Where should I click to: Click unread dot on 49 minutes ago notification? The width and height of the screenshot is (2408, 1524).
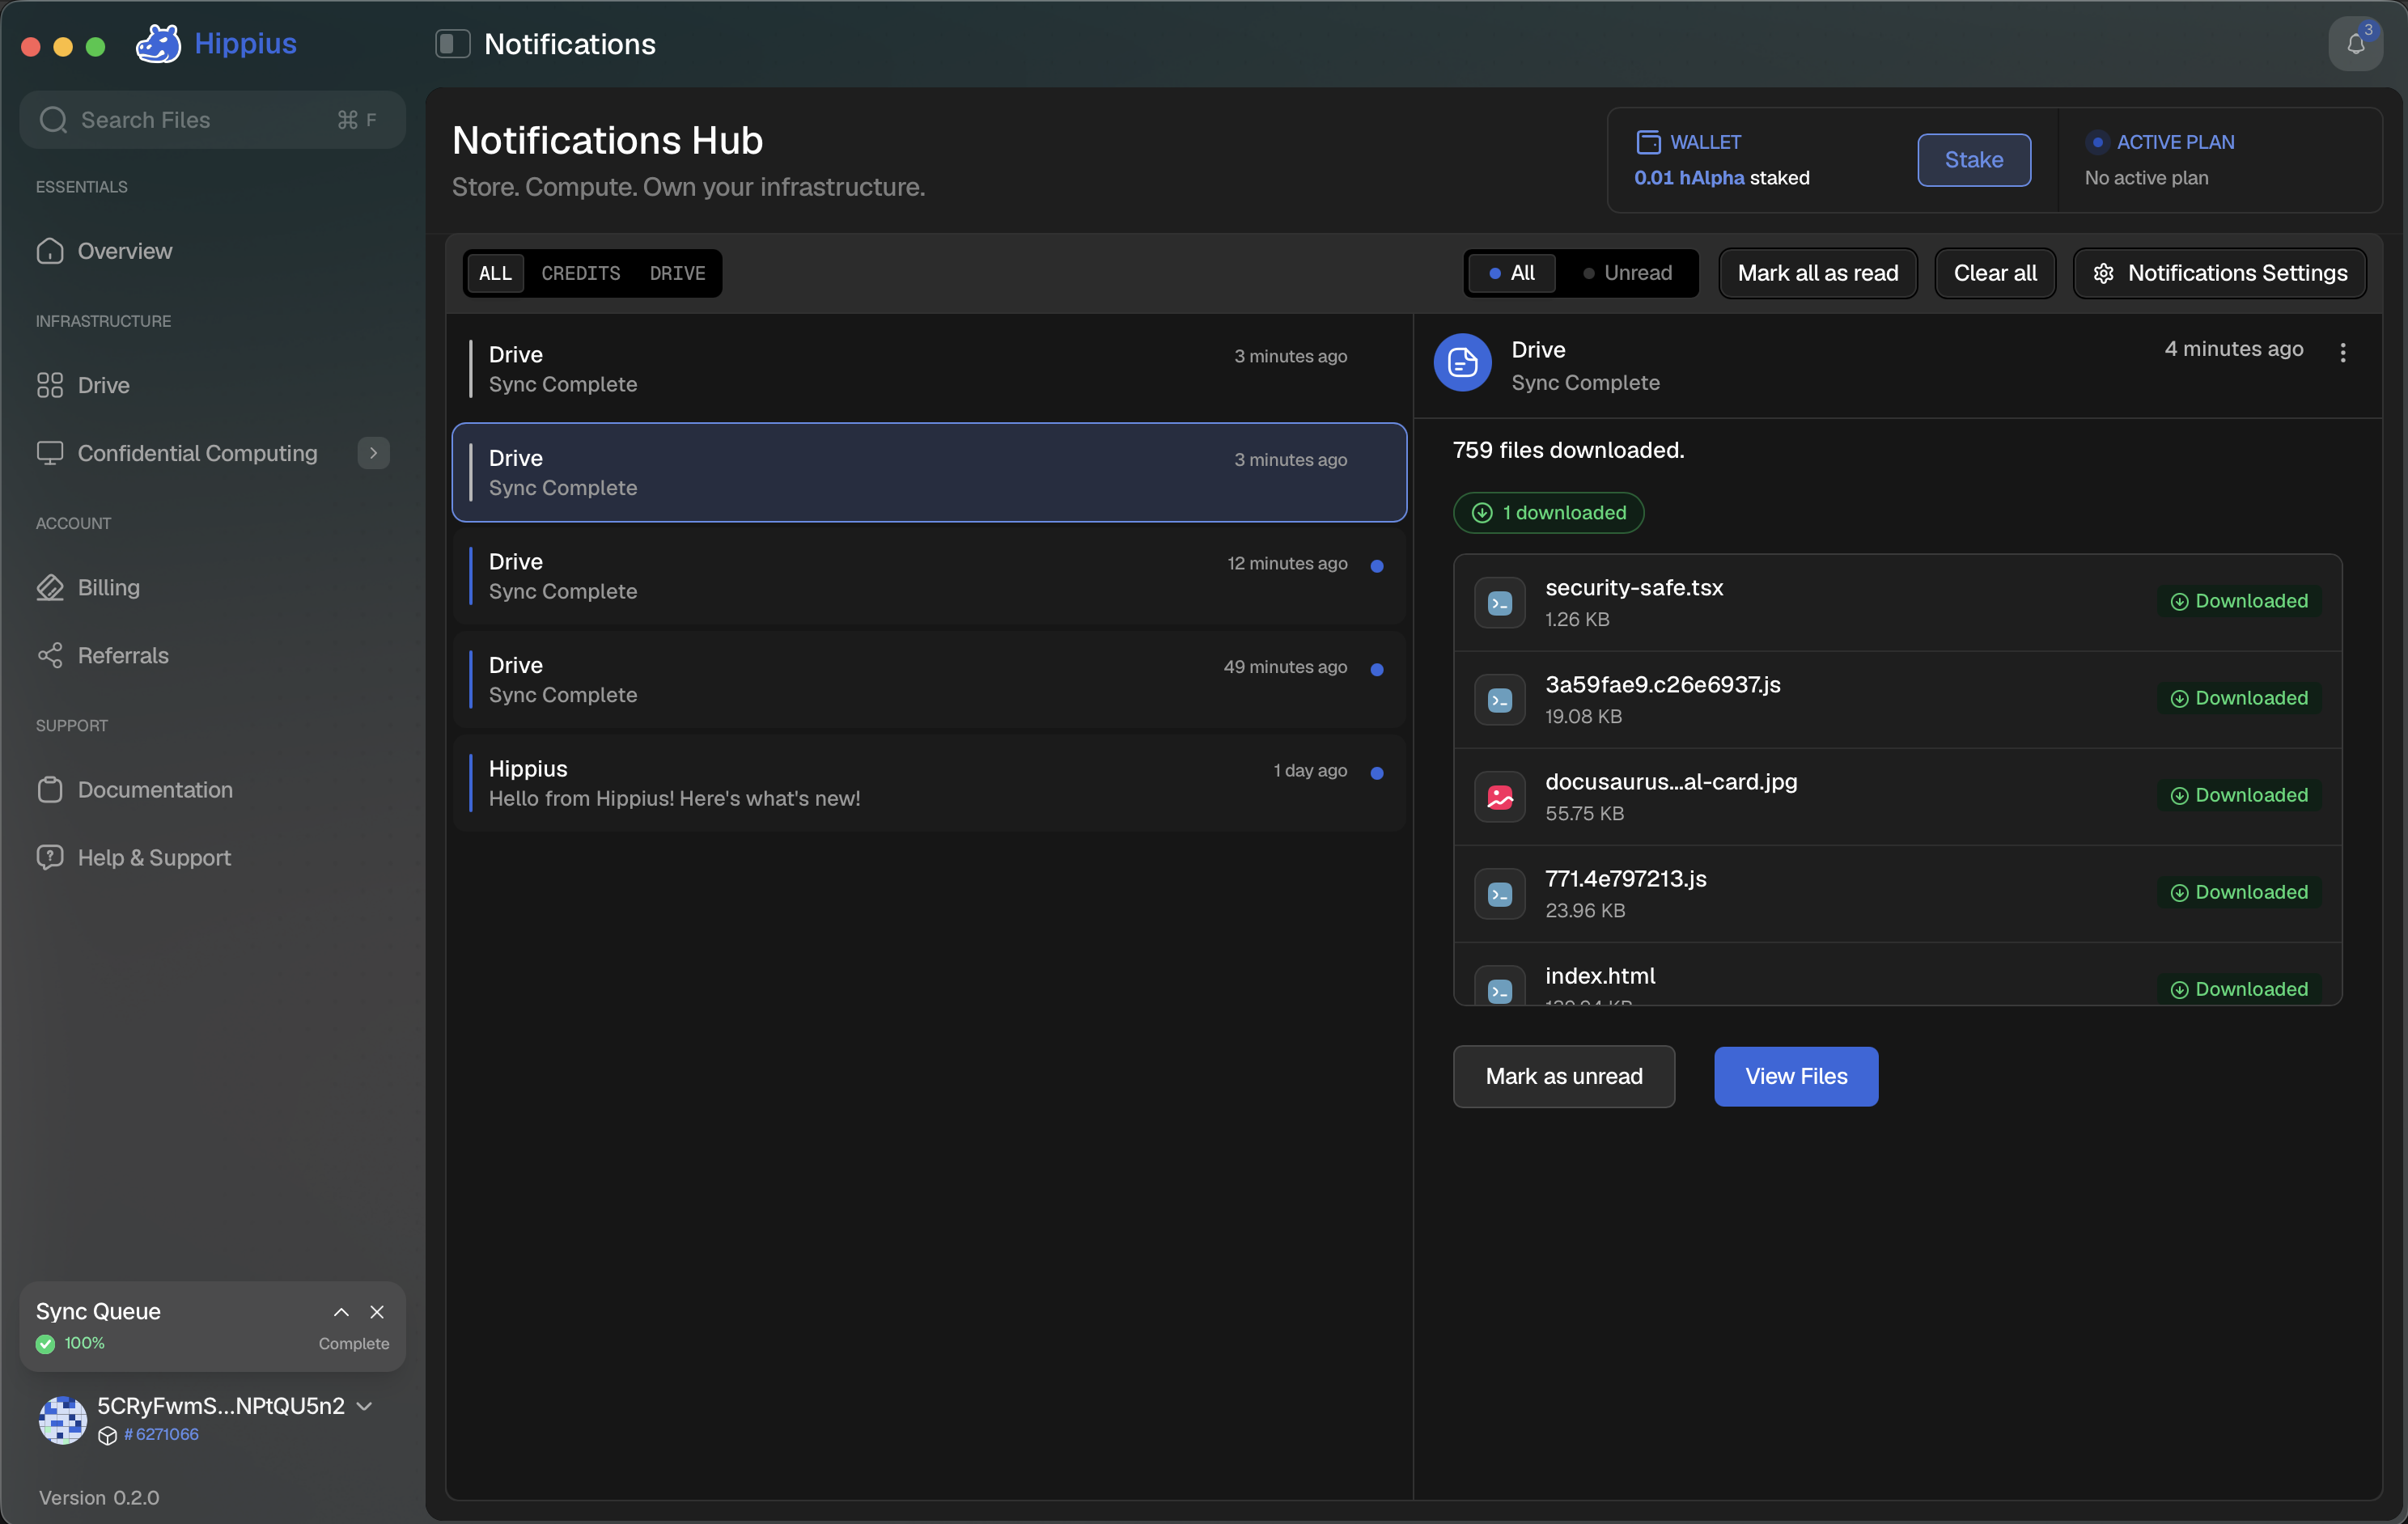click(x=1377, y=669)
